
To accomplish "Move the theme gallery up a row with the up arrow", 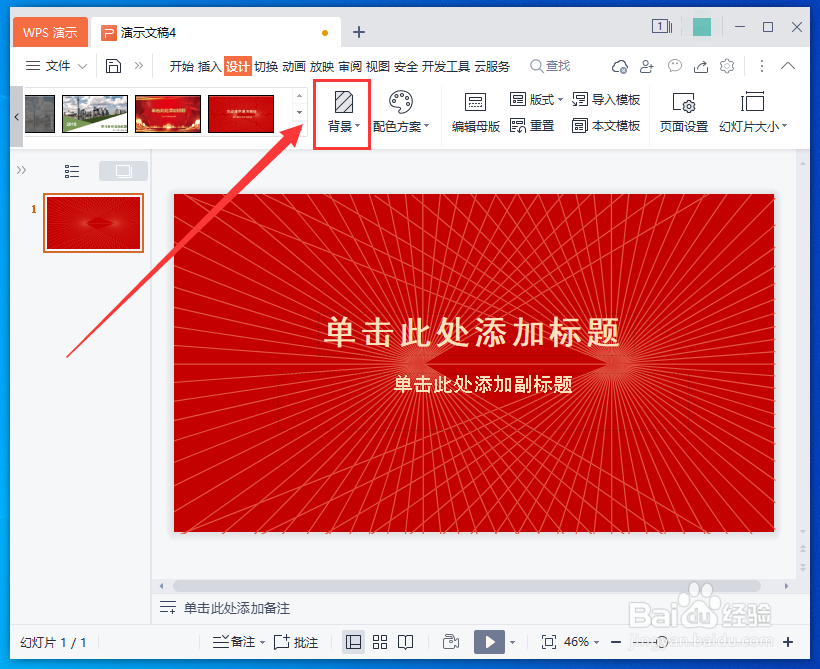I will pos(299,96).
